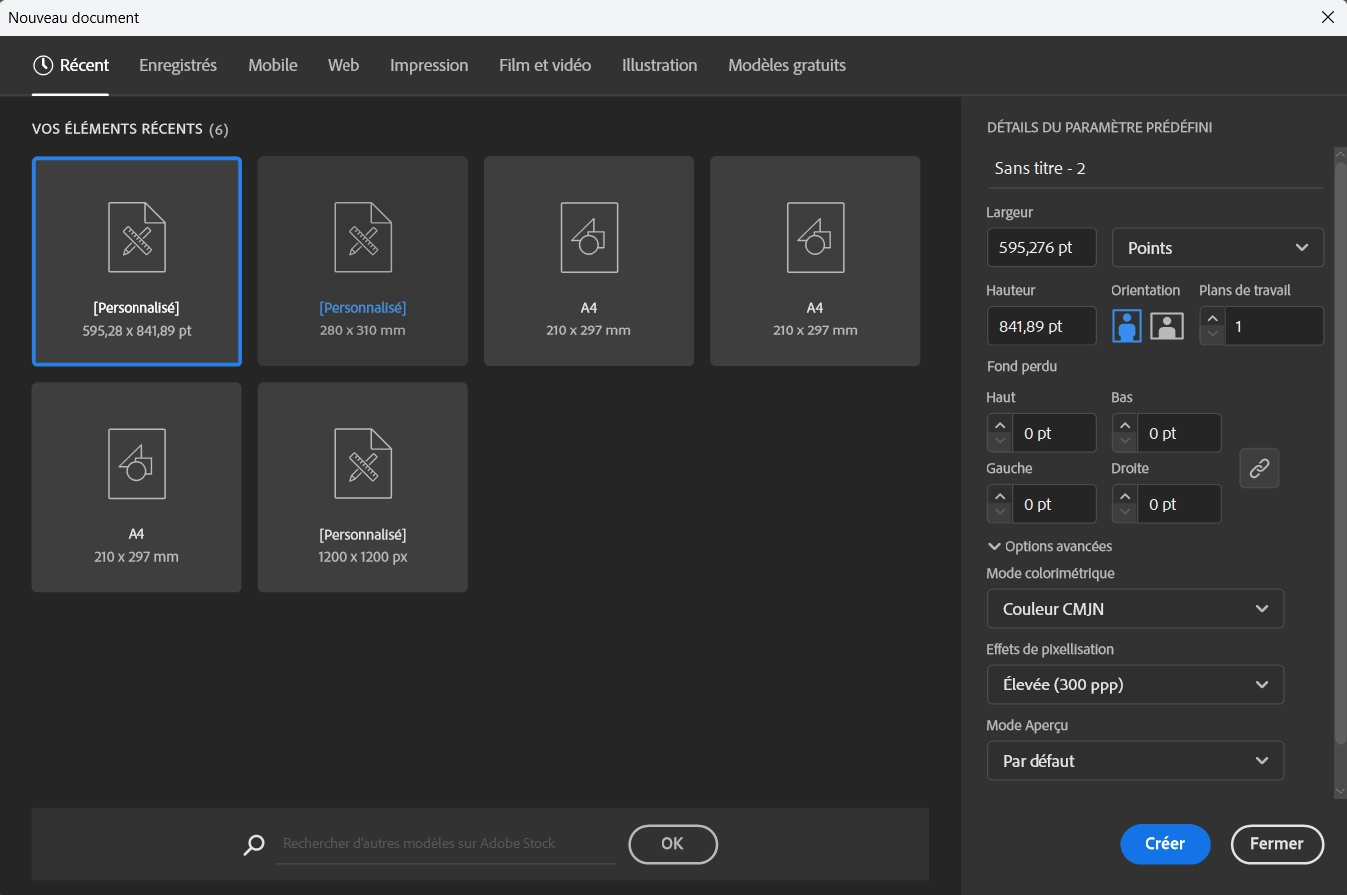The width and height of the screenshot is (1347, 895).
Task: Select portrait orientation icon
Action: point(1127,325)
